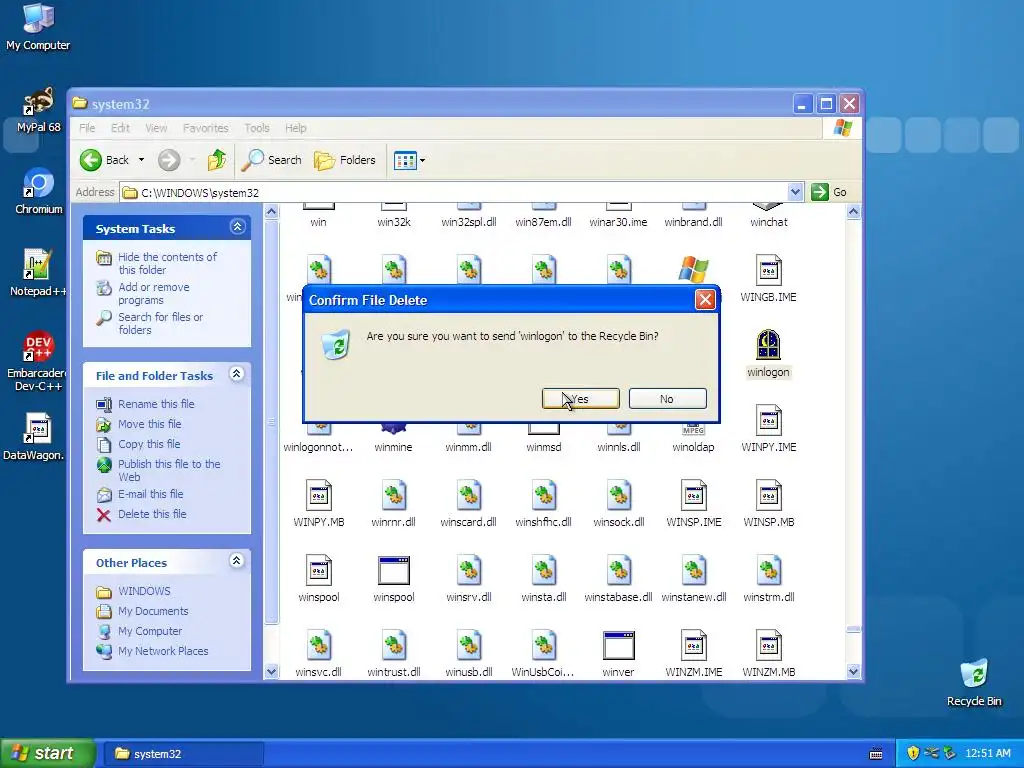This screenshot has height=768, width=1024.
Task: Select the WINPY.IME file icon
Action: (x=768, y=420)
